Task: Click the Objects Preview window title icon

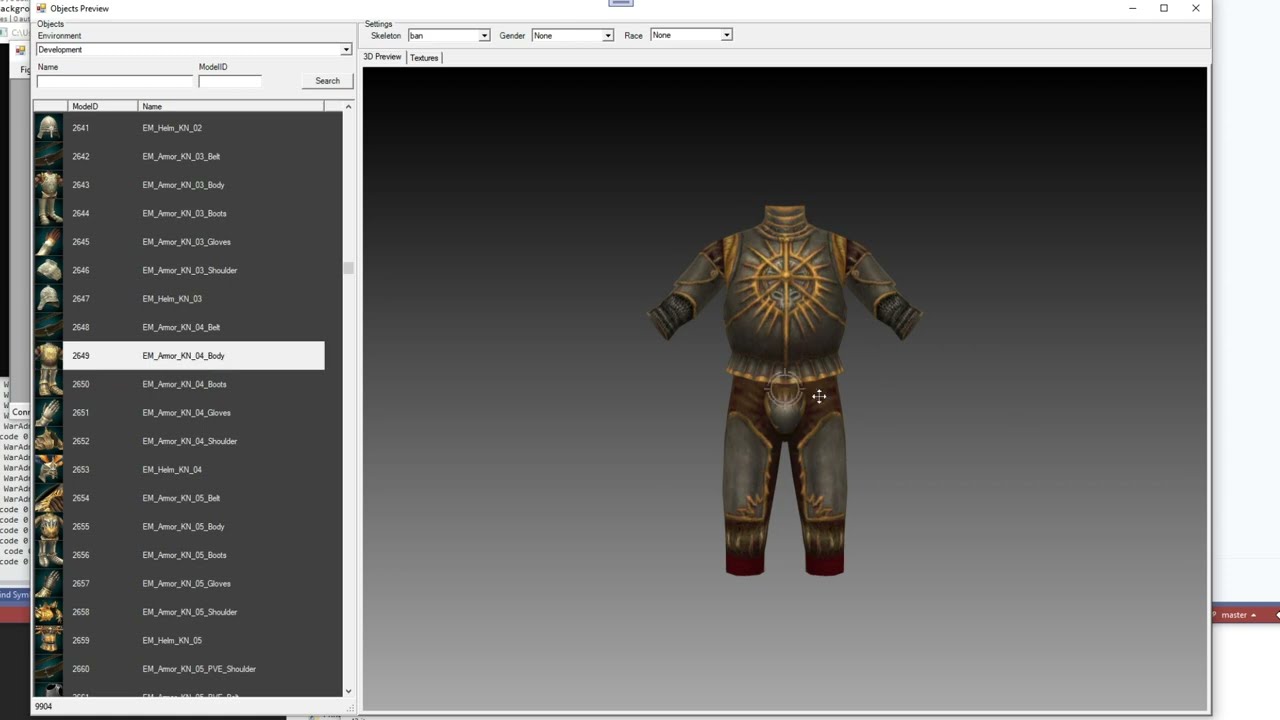Action: (x=41, y=8)
